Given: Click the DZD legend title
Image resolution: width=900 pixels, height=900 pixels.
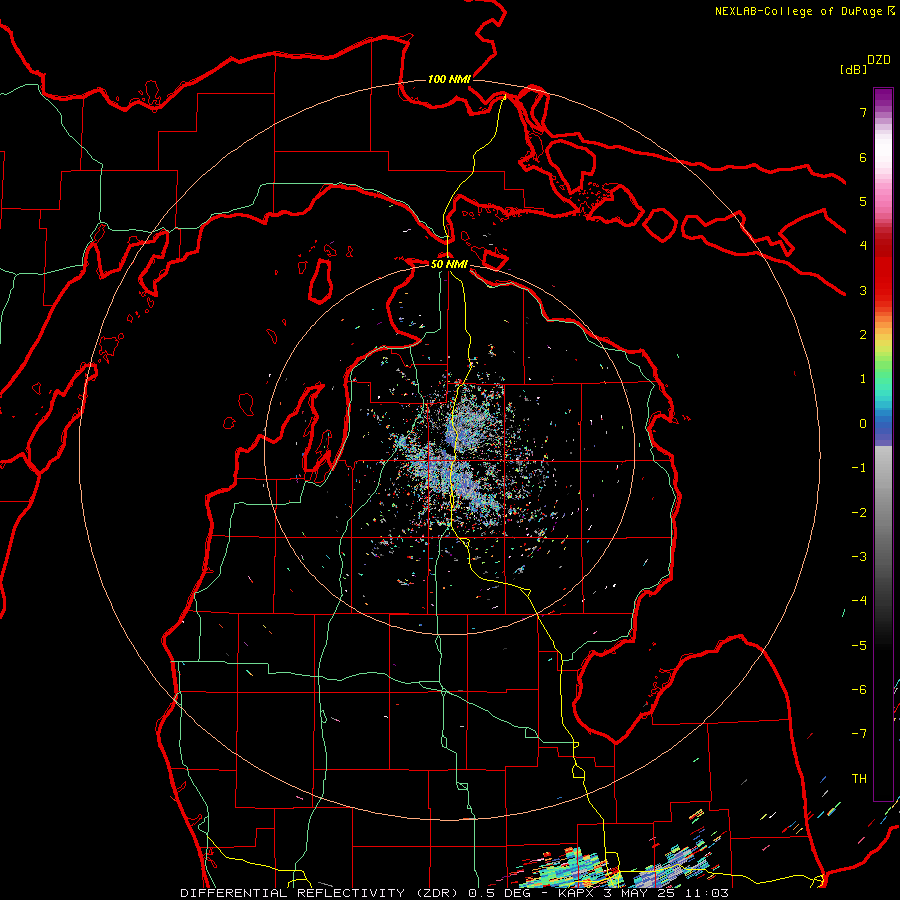Looking at the screenshot, I should [879, 60].
